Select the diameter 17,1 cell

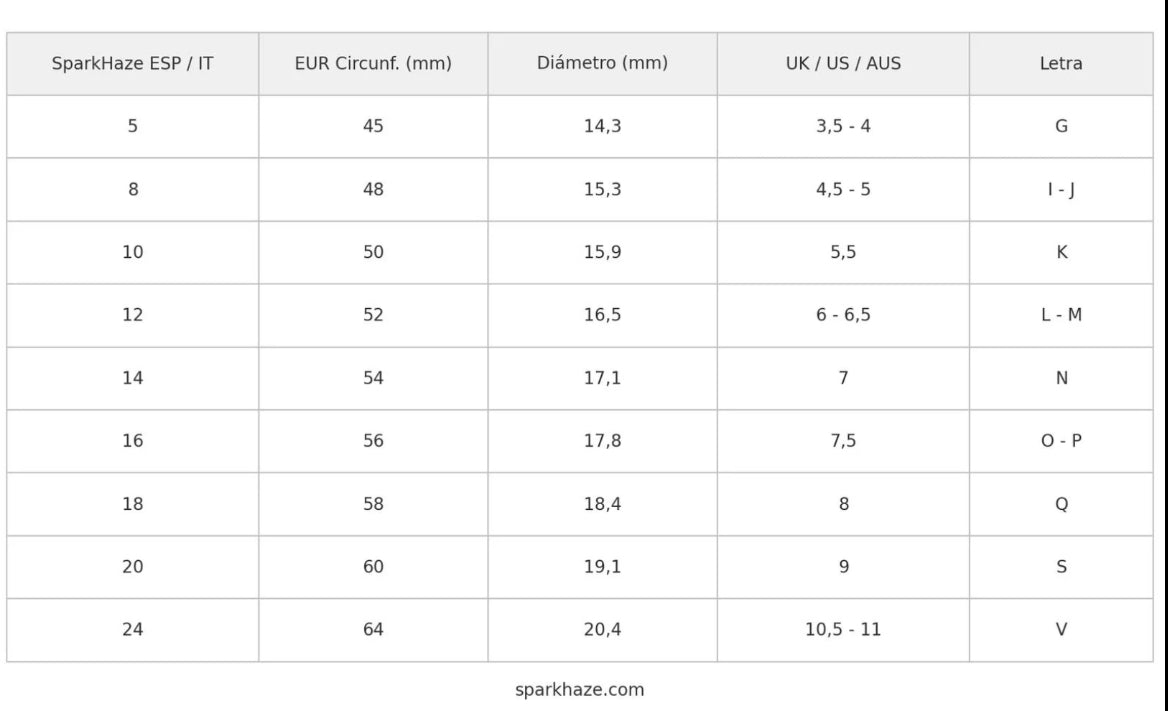(603, 378)
